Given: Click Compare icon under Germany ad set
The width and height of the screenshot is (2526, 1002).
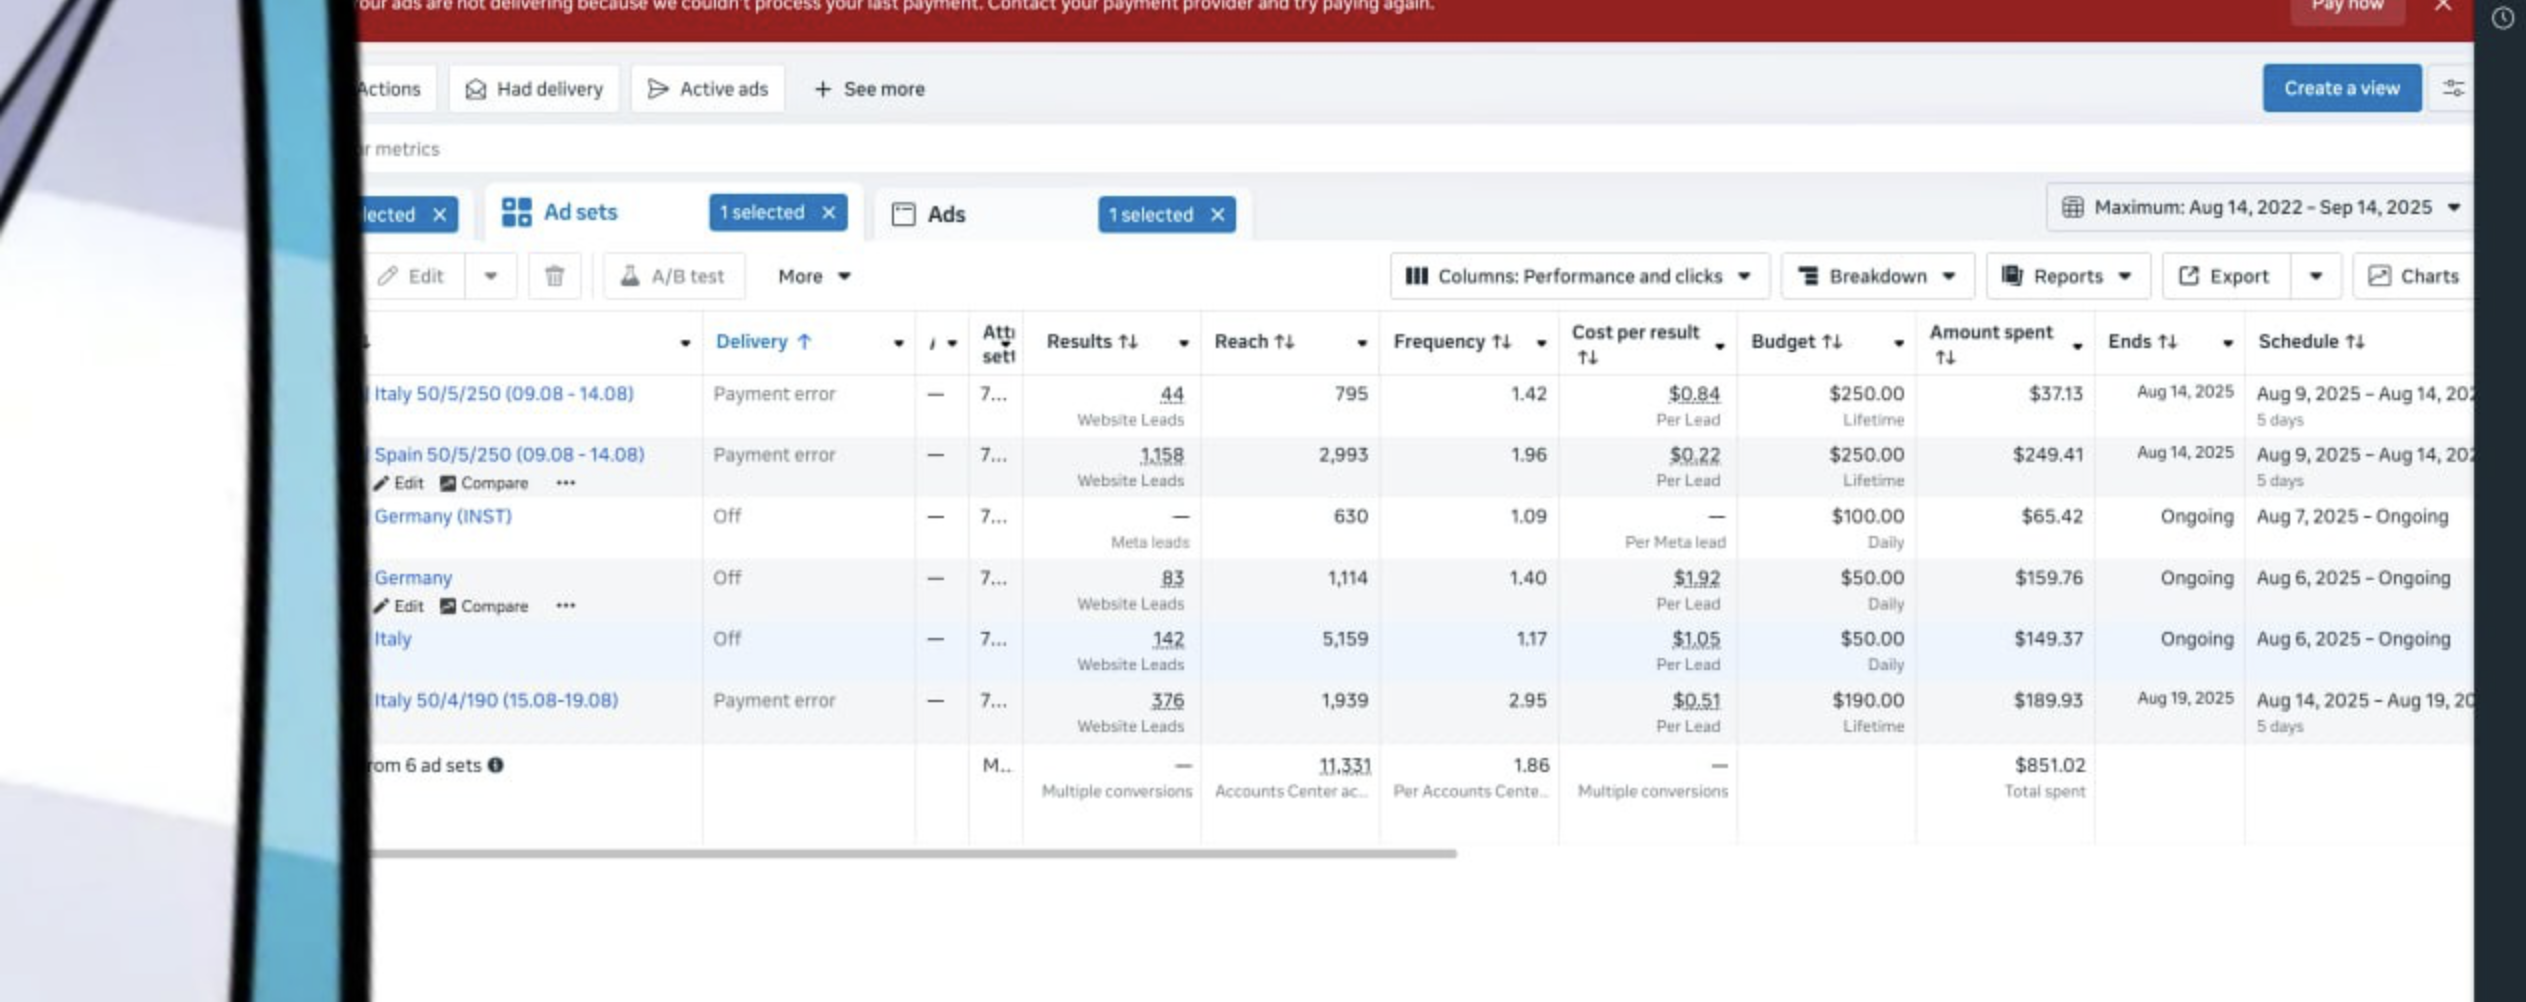Looking at the screenshot, I should coord(448,606).
